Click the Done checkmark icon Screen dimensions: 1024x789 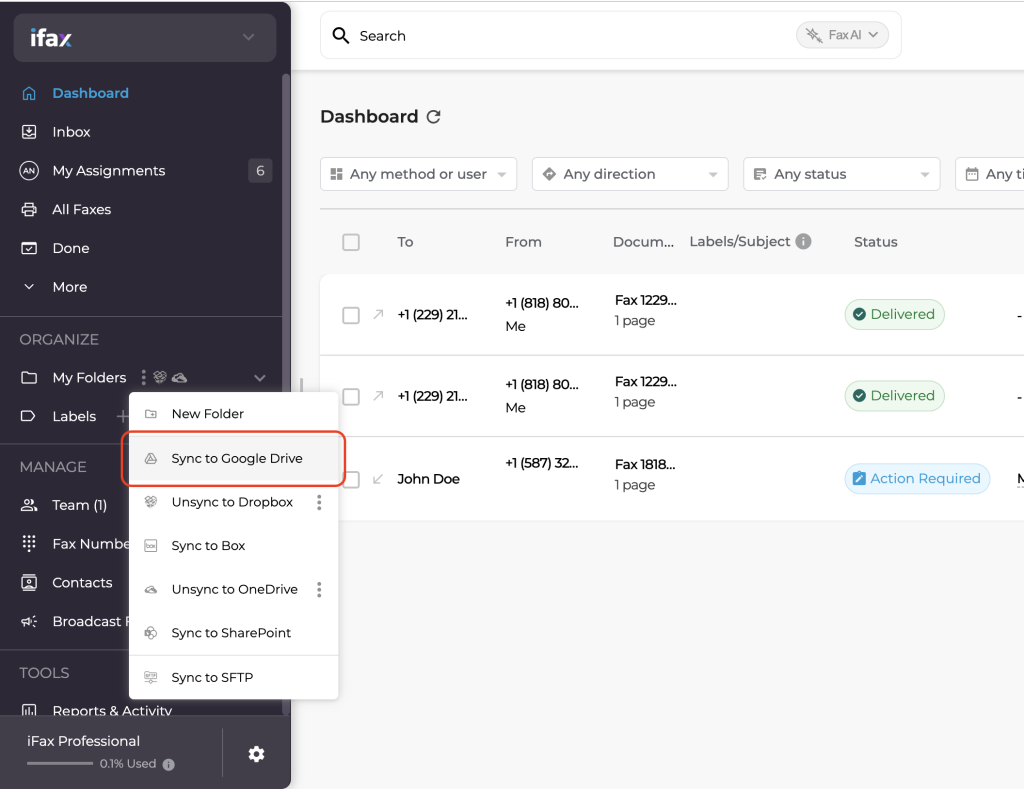(x=29, y=248)
